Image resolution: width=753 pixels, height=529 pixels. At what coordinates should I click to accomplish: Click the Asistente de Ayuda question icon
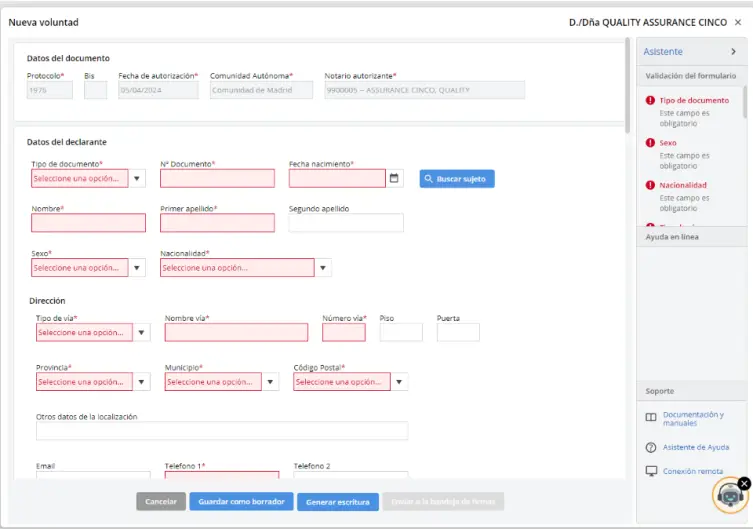coord(651,447)
